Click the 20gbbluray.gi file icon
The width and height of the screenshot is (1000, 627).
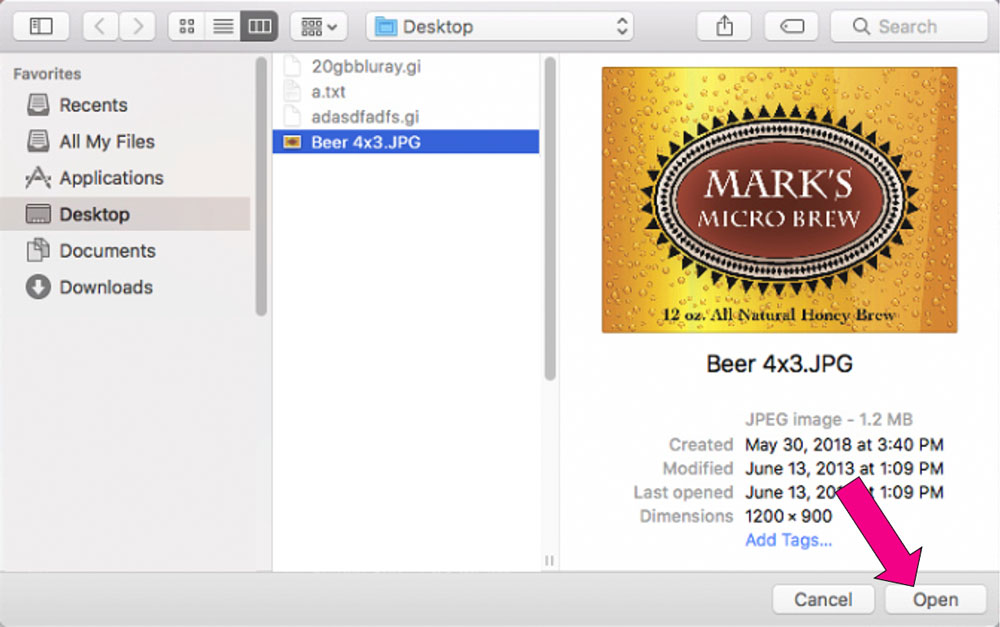click(291, 66)
